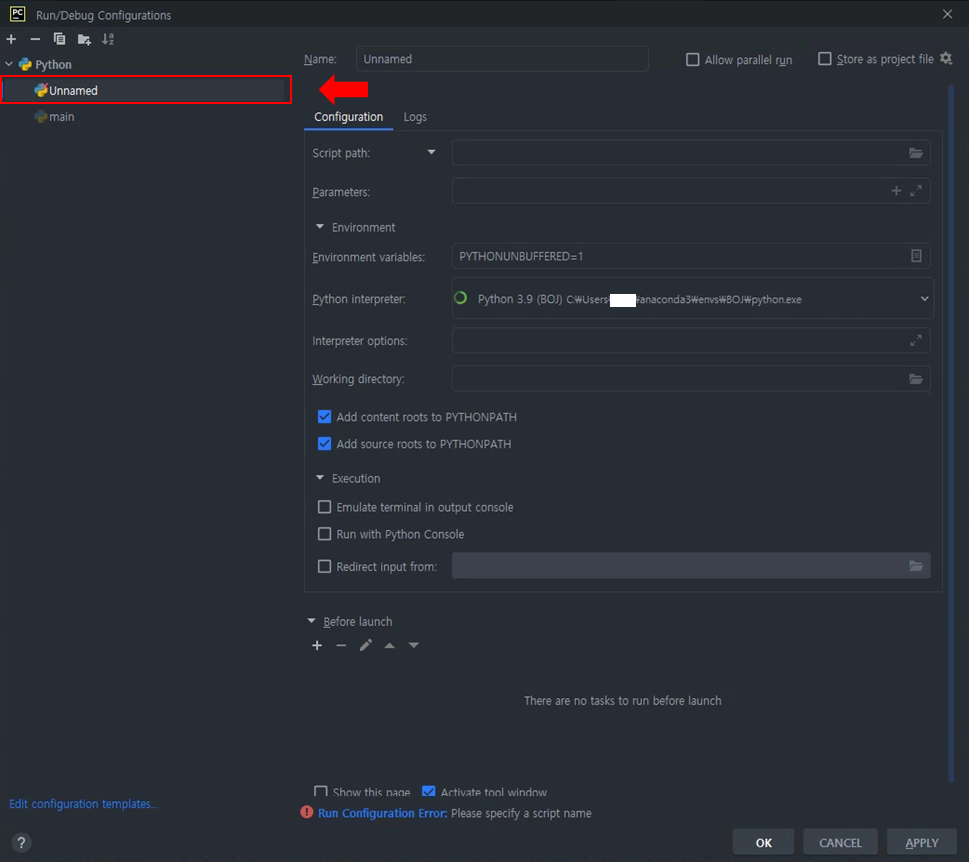Enable Allow parallel run

tap(693, 59)
